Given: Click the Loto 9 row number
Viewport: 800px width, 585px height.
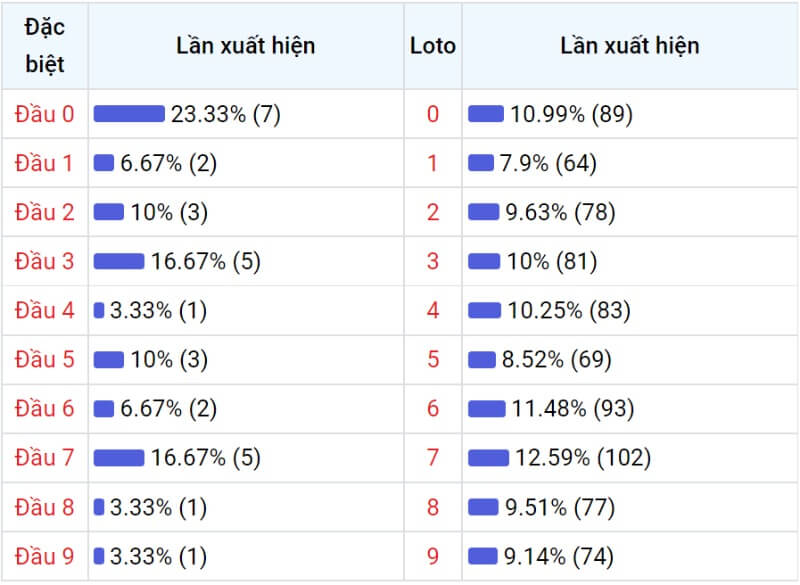Looking at the screenshot, I should click(433, 556).
